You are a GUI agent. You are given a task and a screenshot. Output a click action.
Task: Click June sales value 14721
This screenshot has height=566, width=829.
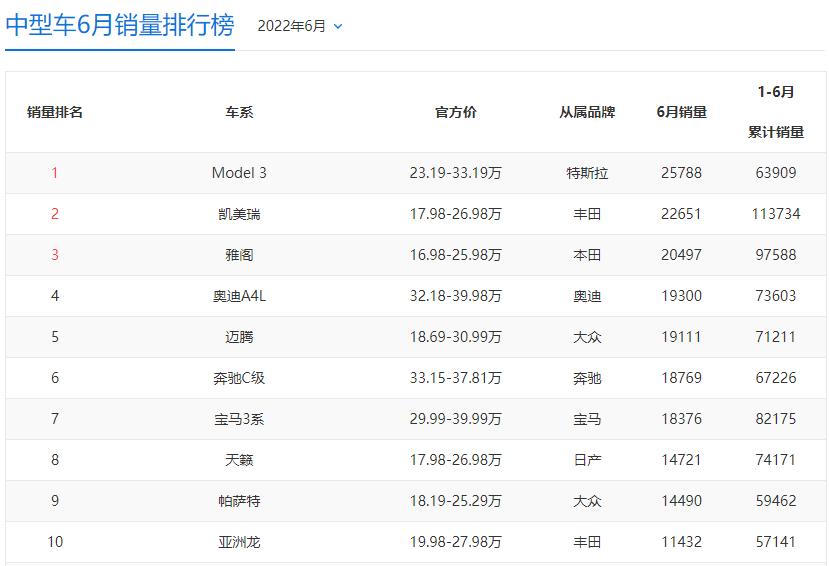681,460
